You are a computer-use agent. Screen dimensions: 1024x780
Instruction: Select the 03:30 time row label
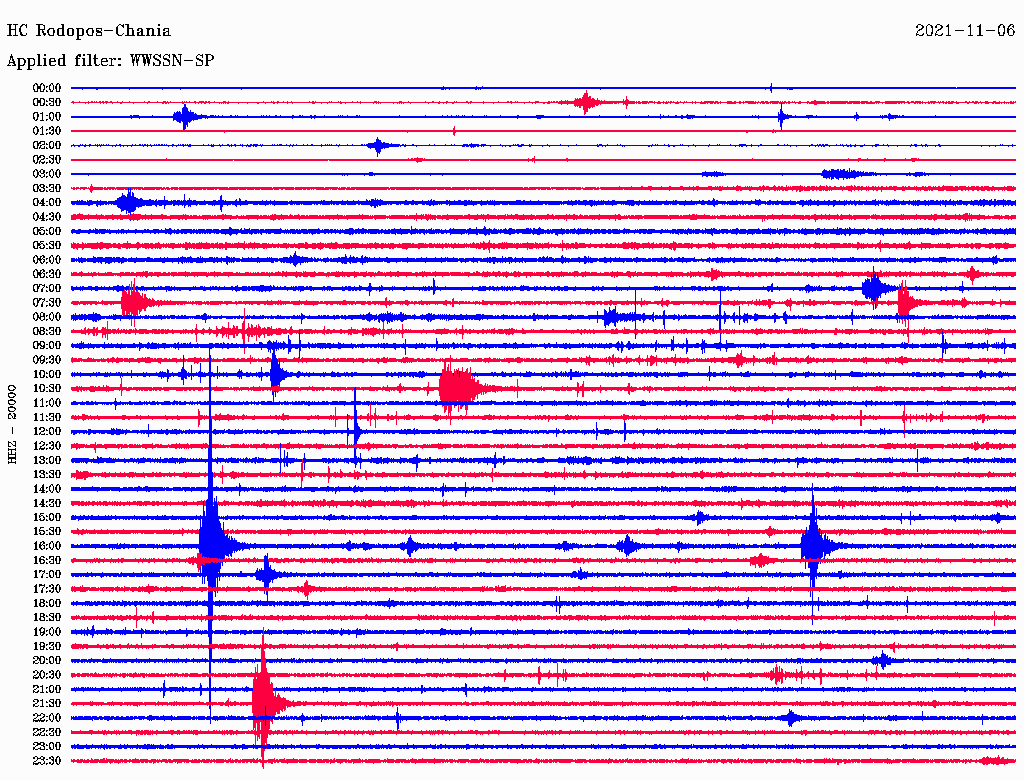[47, 188]
